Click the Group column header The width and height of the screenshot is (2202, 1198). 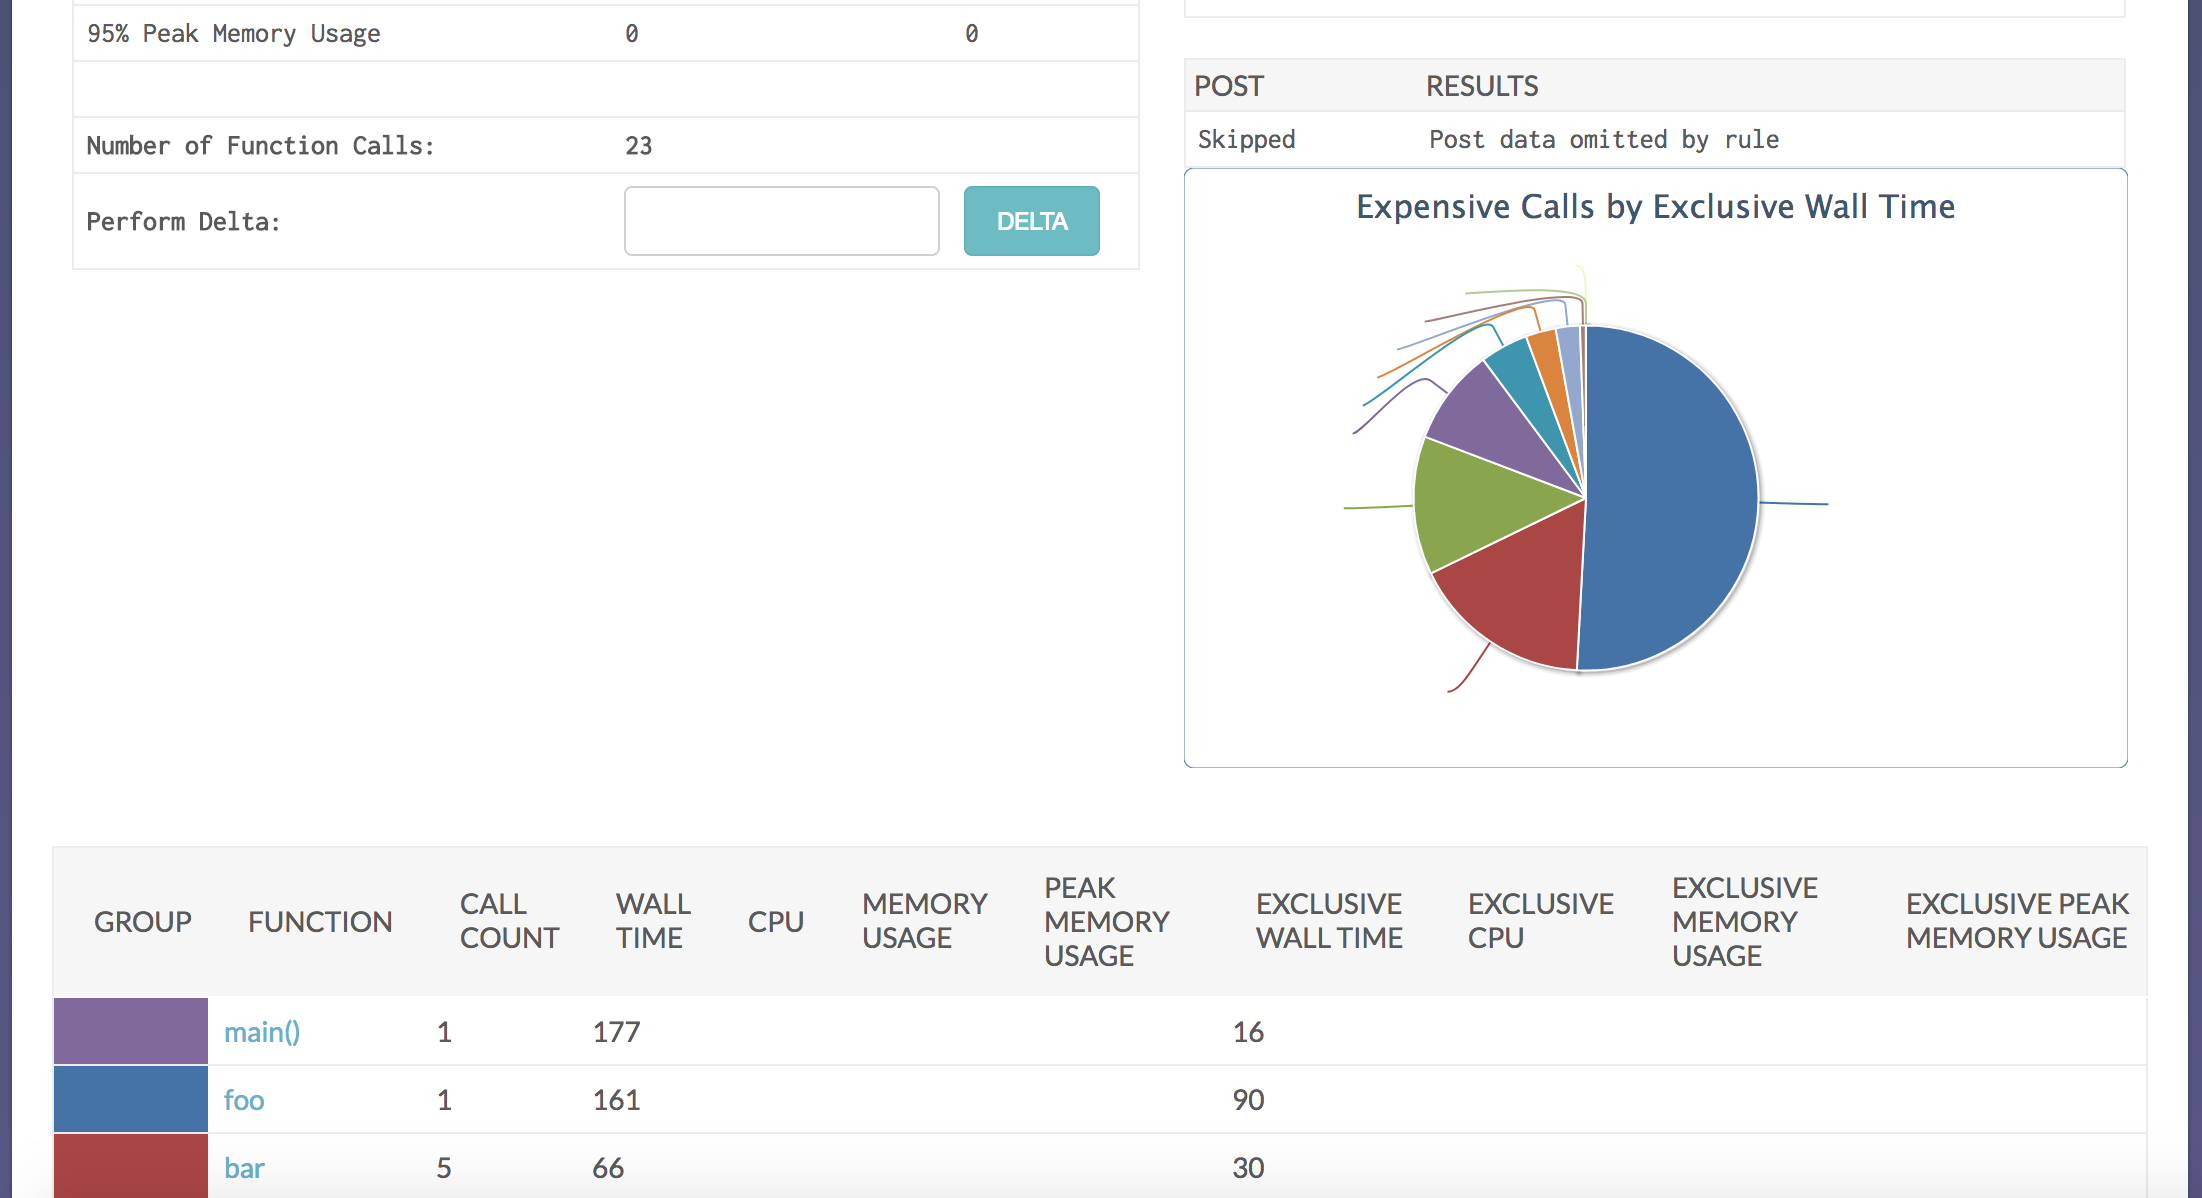[x=142, y=922]
